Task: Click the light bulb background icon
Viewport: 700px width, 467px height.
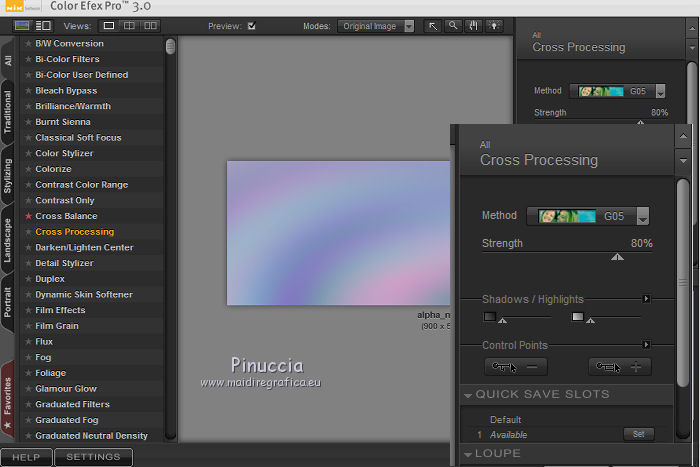Action: pos(494,26)
